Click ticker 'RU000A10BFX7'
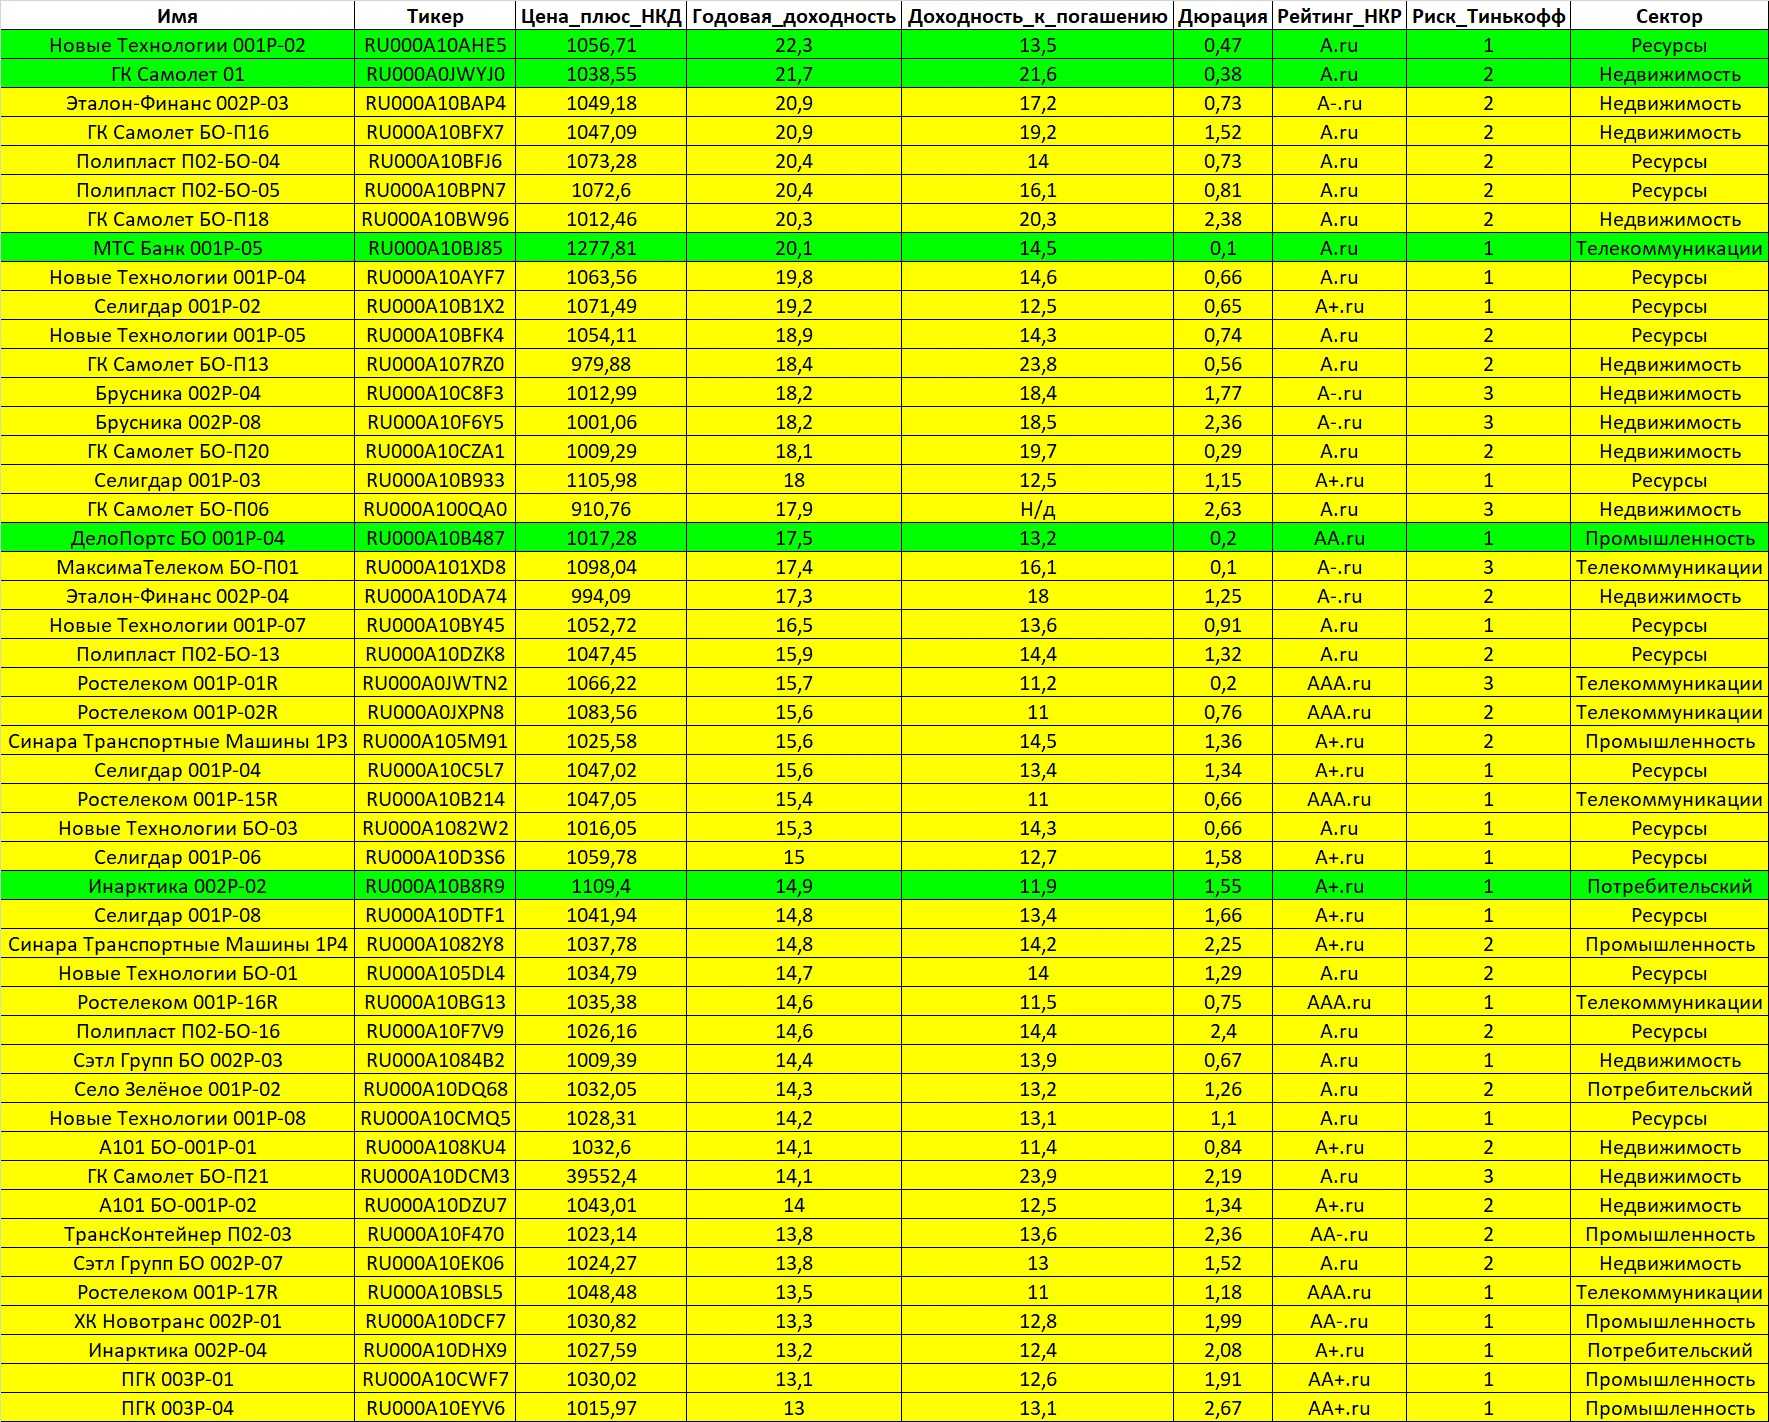 [x=436, y=132]
